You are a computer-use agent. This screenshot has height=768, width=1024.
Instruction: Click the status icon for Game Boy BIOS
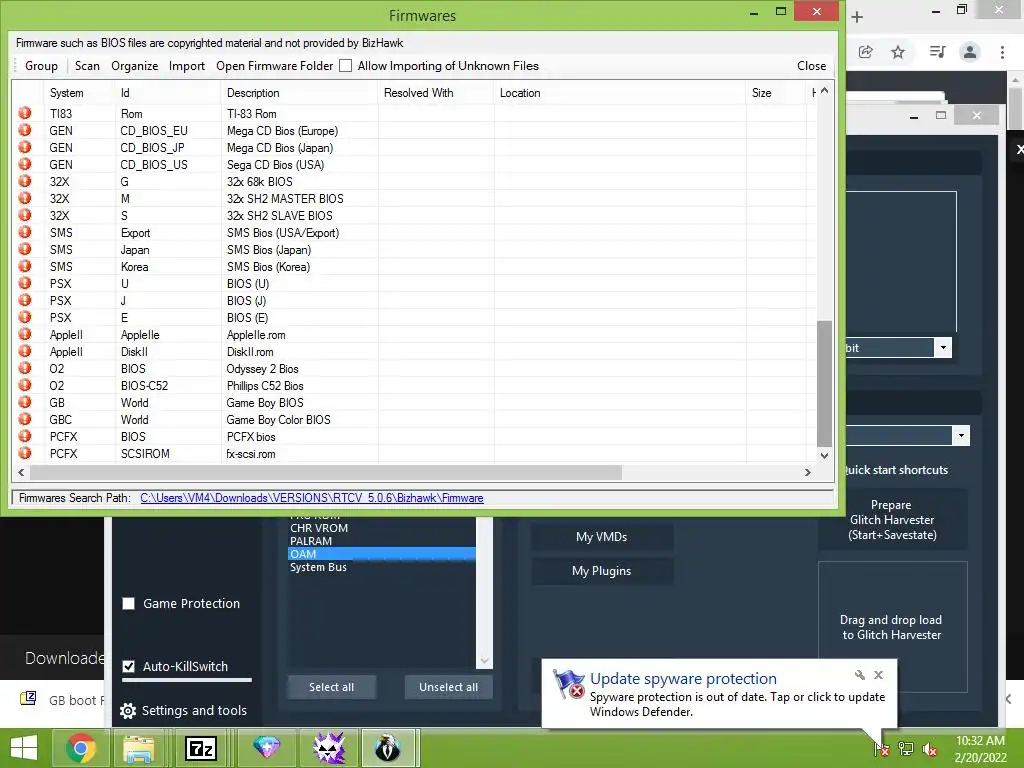[25, 402]
